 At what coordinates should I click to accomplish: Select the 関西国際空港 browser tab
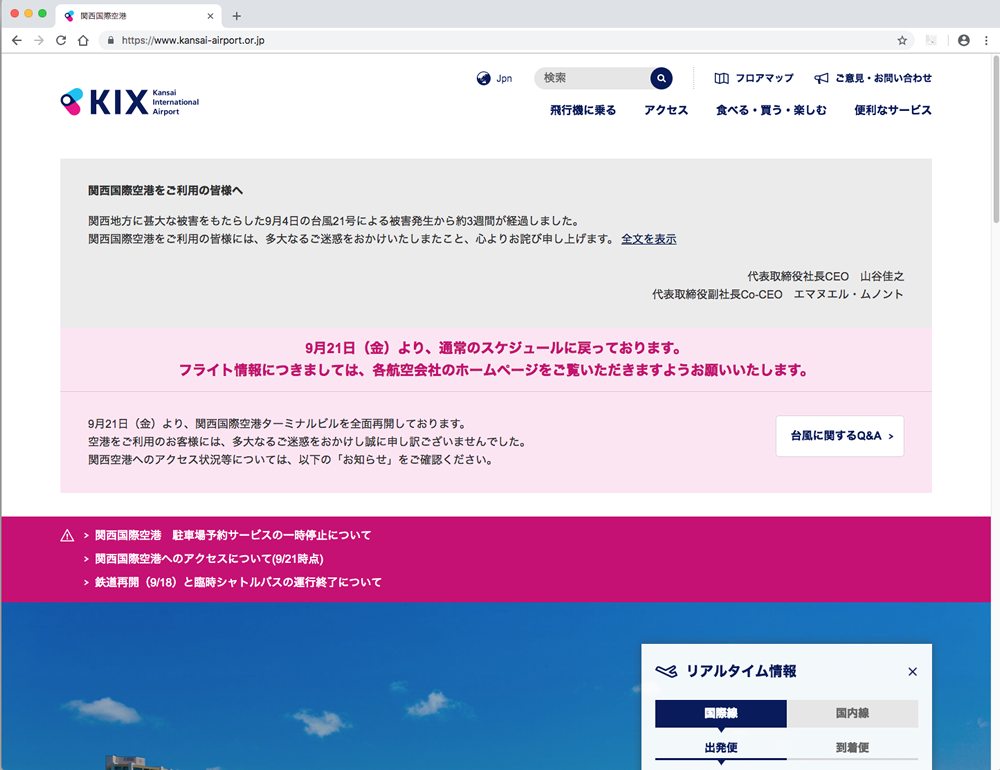pos(138,16)
